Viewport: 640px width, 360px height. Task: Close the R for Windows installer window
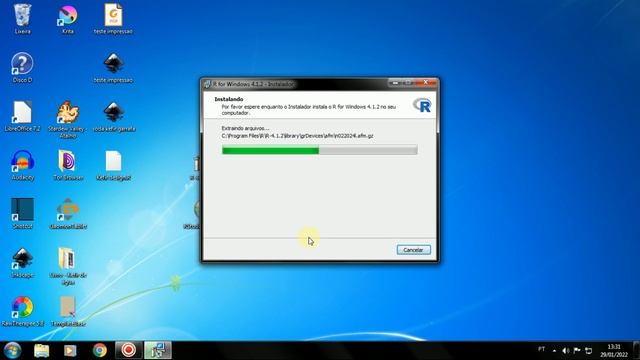pyautogui.click(x=426, y=83)
